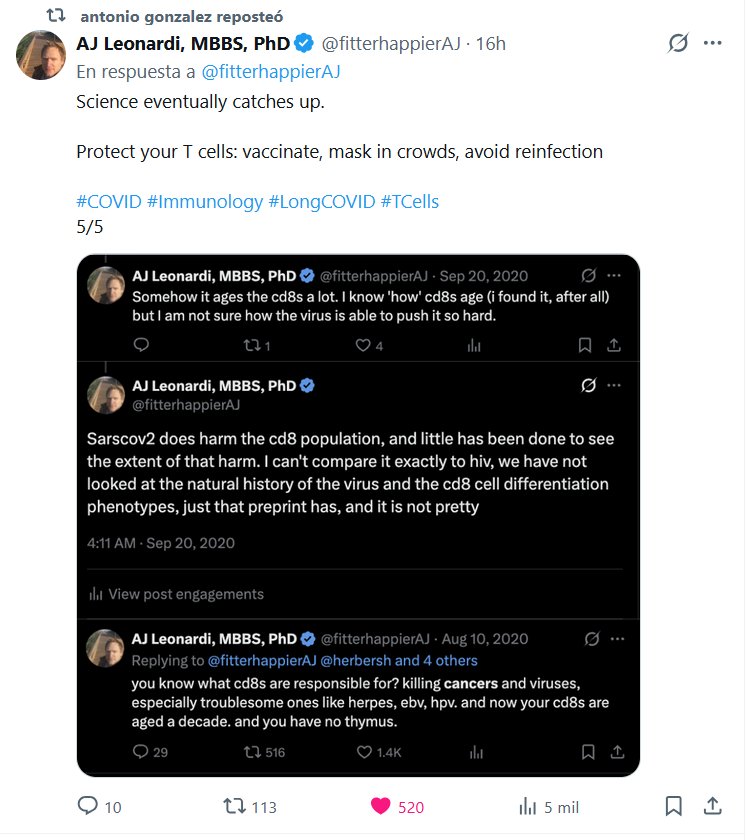
Task: Repost the tweet with 113 reposts
Action: coord(233,806)
